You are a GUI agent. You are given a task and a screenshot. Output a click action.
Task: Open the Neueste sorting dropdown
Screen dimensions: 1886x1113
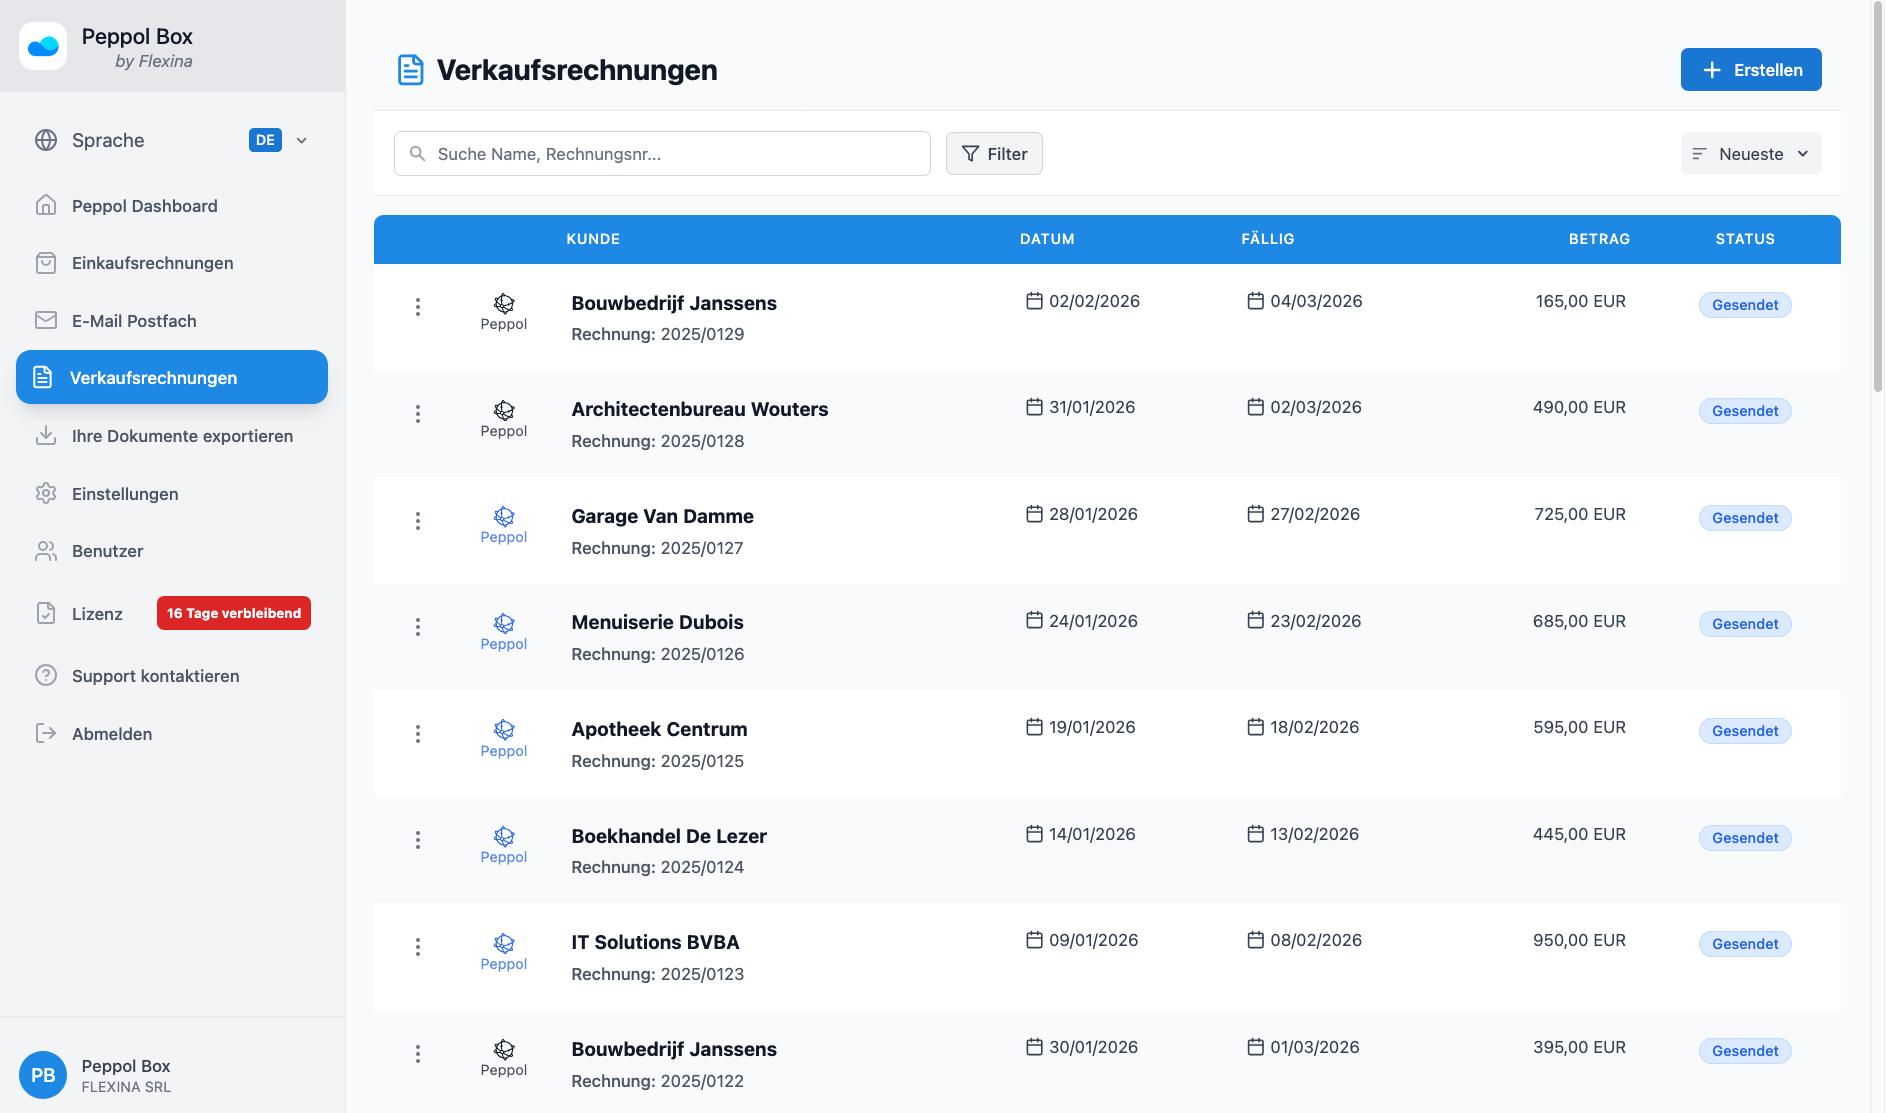point(1750,153)
